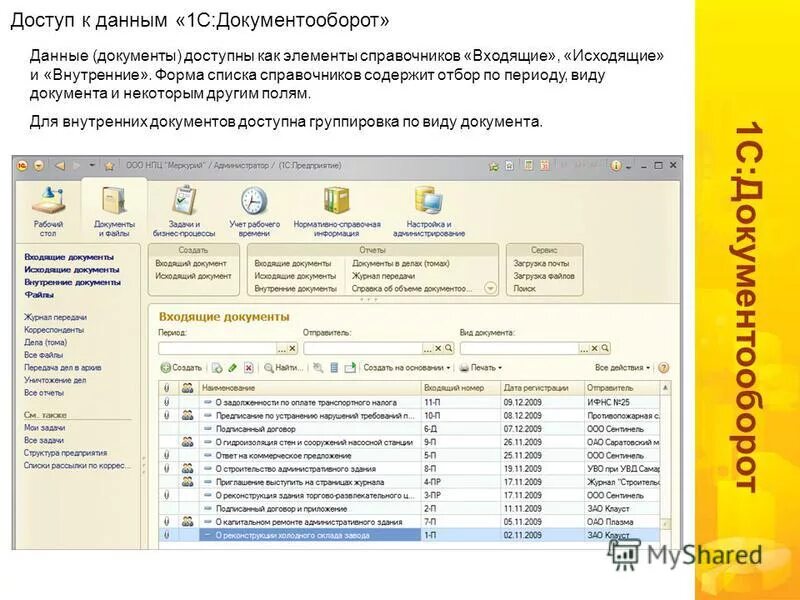The image size is (800, 600).
Task: Click Поиск in Сервис panel
Action: coord(524,288)
